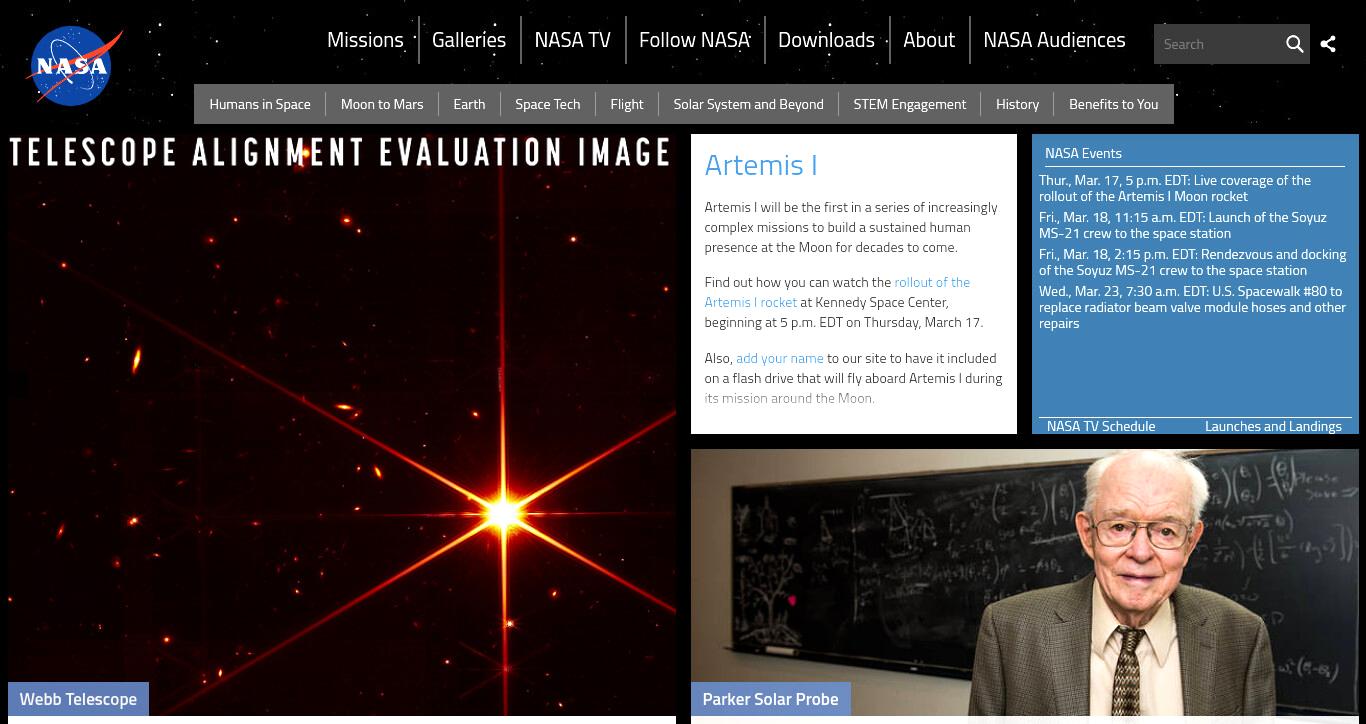Open the Follow NASA menu
The height and width of the screenshot is (724, 1366).
(x=694, y=40)
